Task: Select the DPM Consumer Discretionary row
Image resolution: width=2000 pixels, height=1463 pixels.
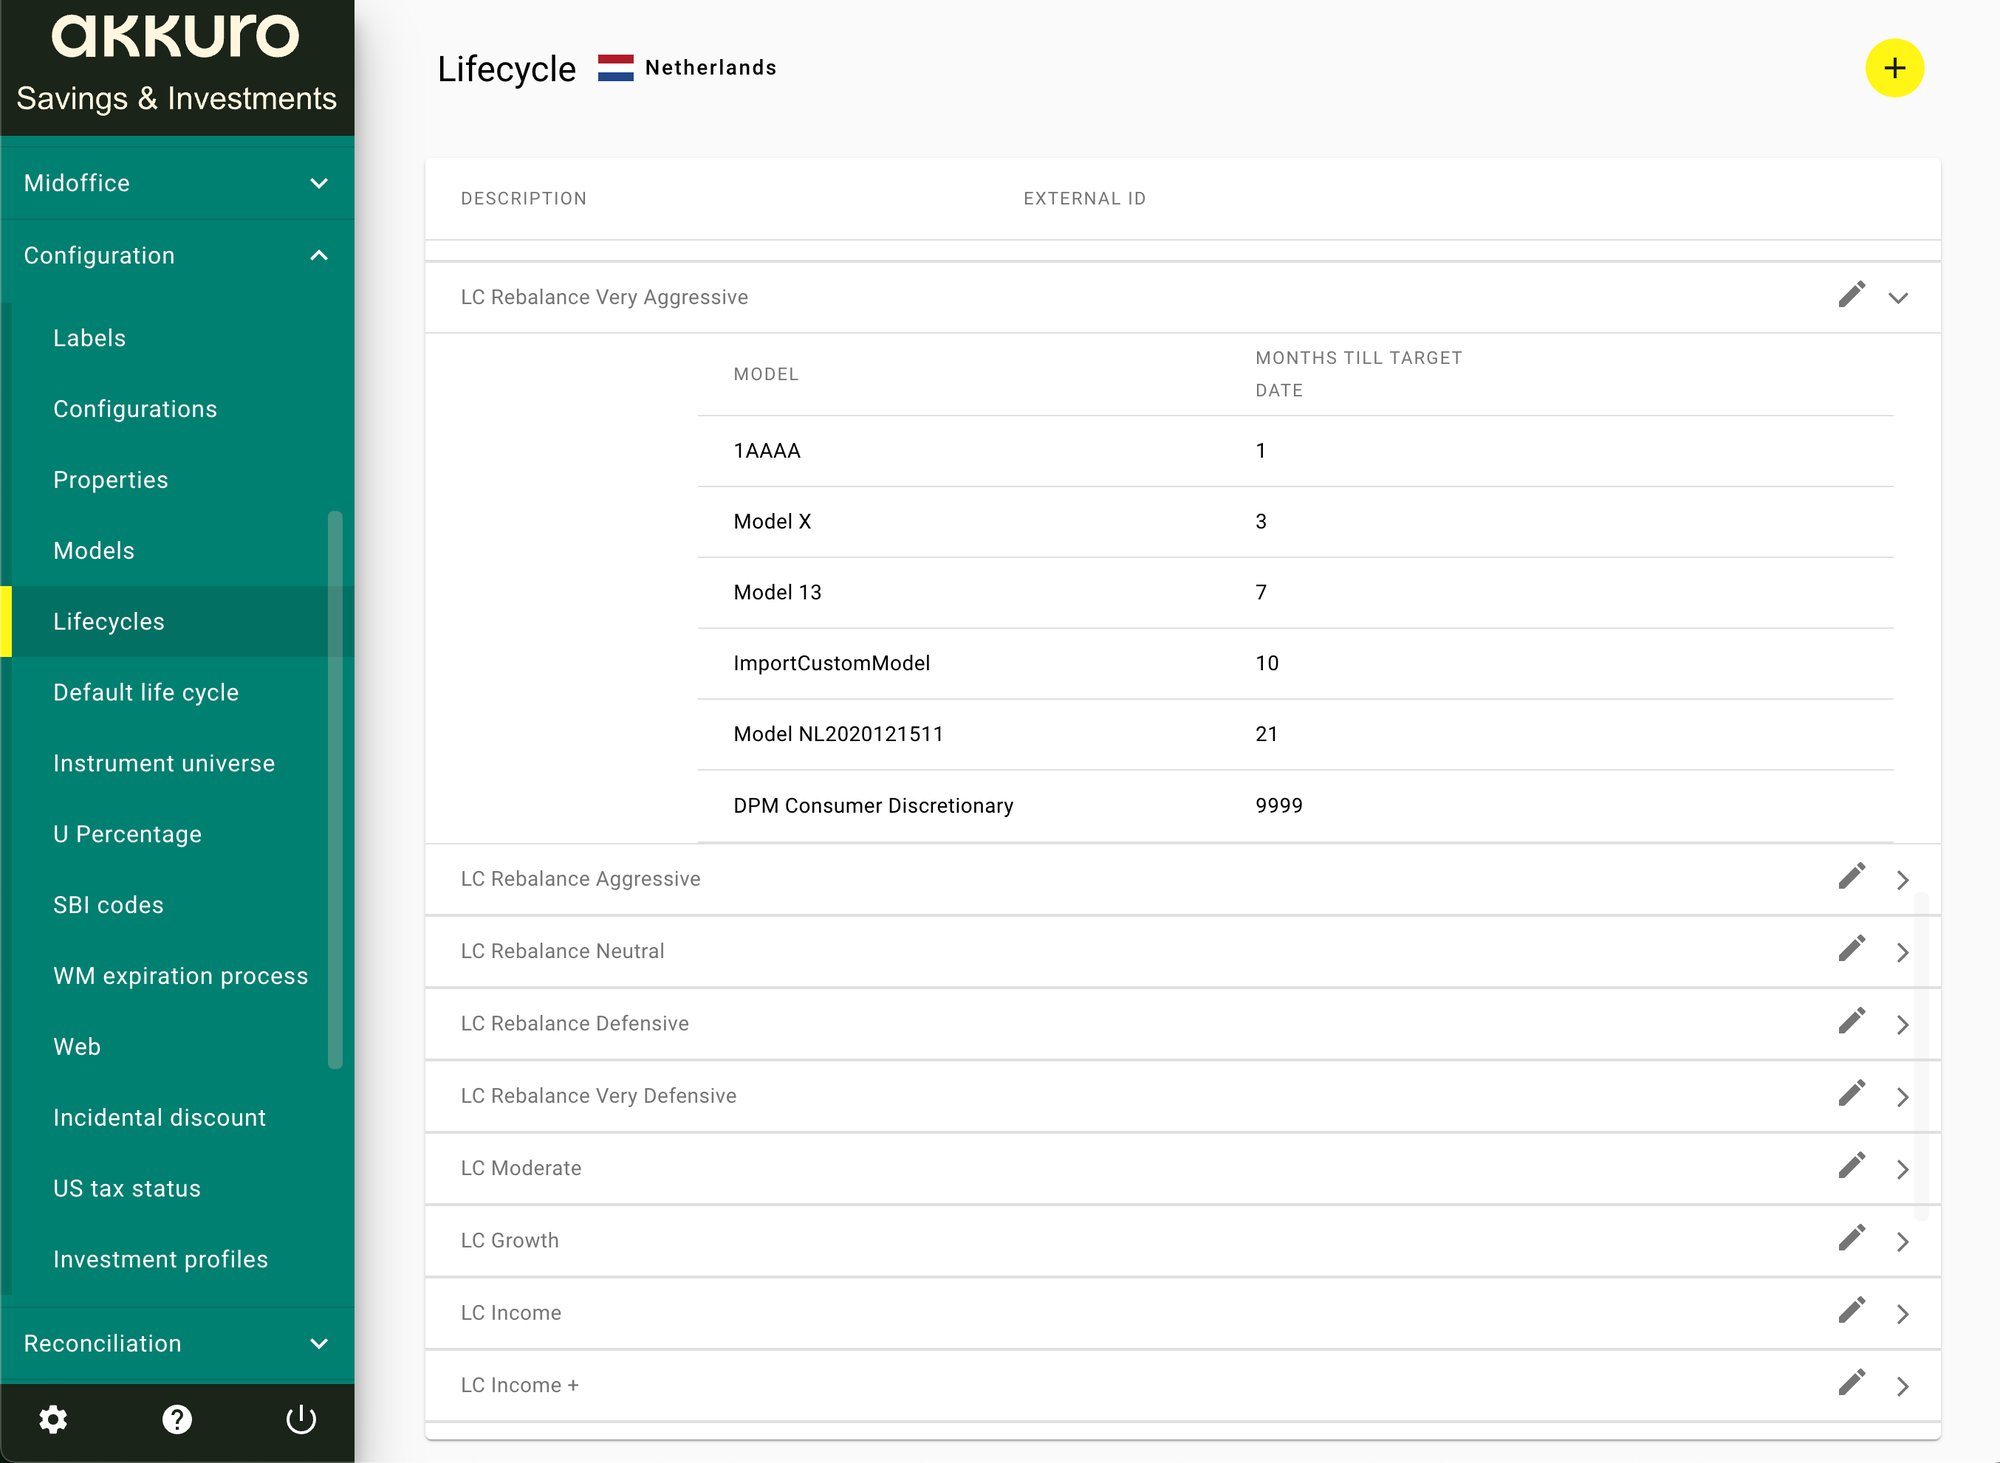Action: click(x=1295, y=806)
